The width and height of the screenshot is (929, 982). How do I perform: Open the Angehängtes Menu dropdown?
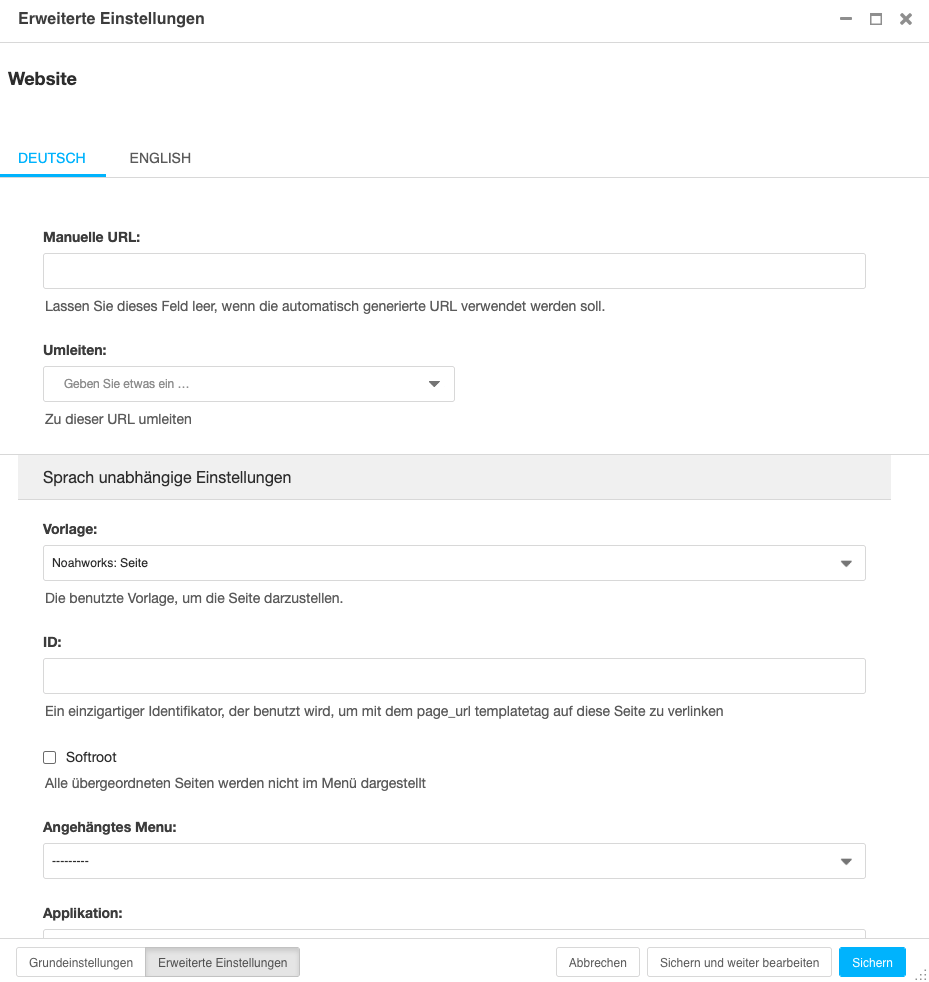pos(454,860)
